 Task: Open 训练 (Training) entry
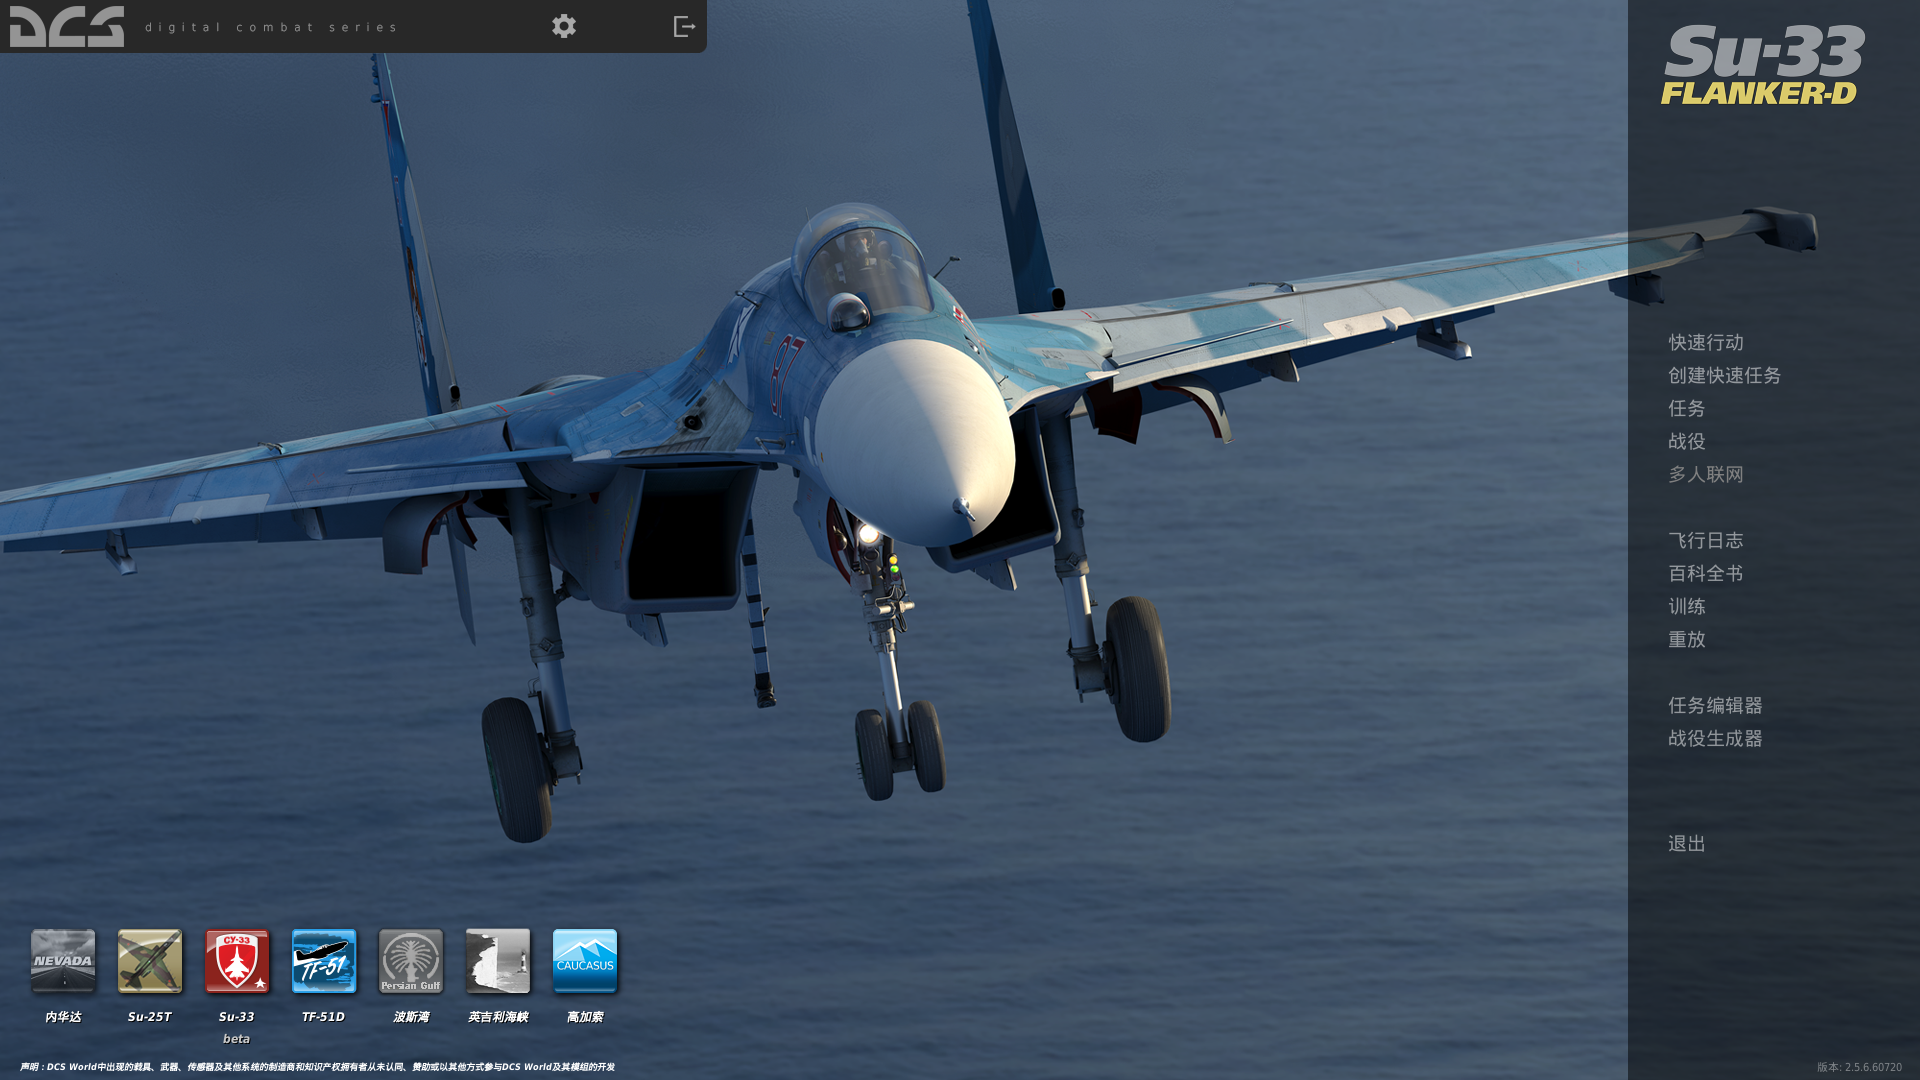(x=1687, y=607)
